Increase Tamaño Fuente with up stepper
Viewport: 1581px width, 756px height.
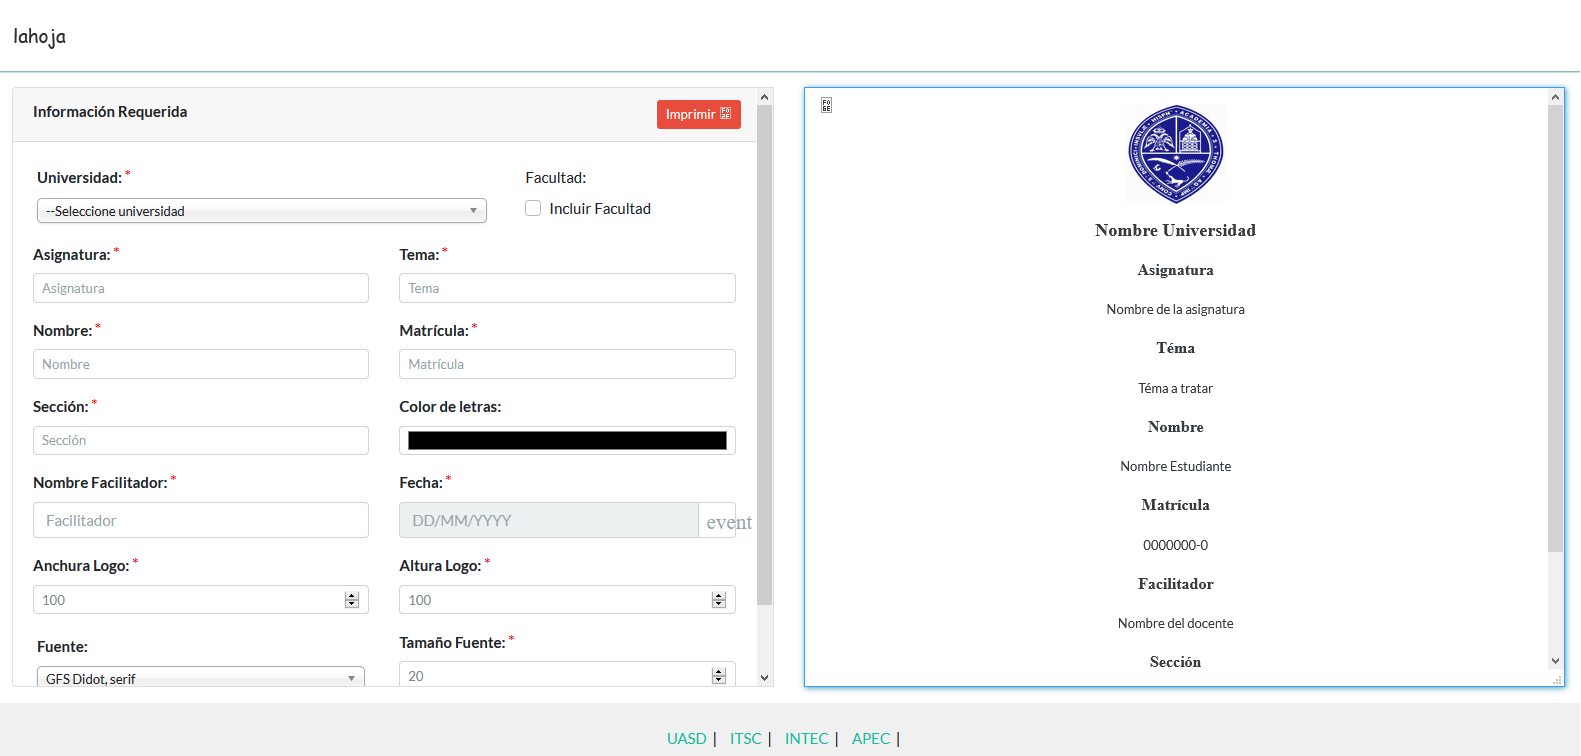[x=718, y=672]
